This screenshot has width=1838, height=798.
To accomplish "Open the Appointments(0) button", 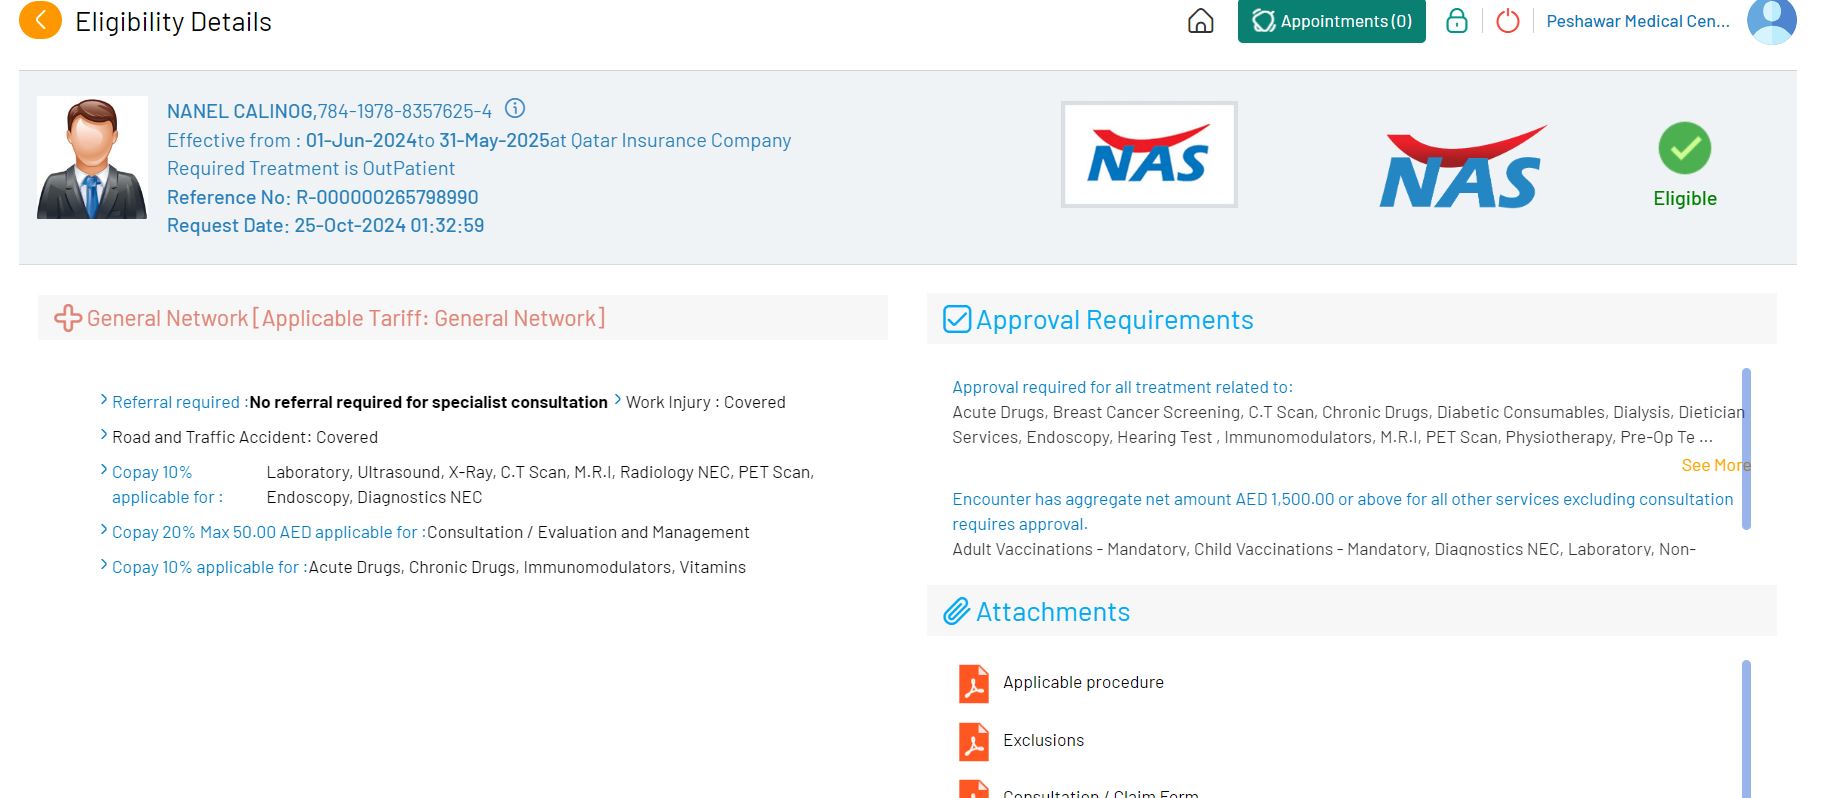I will 1331,21.
